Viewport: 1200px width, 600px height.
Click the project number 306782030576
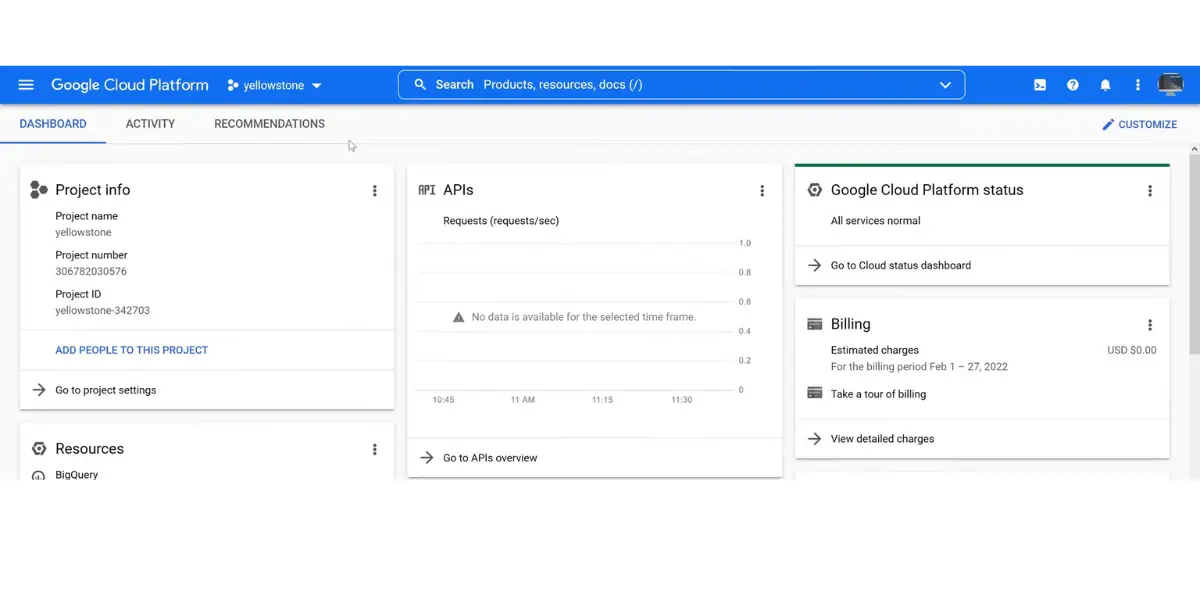point(91,271)
